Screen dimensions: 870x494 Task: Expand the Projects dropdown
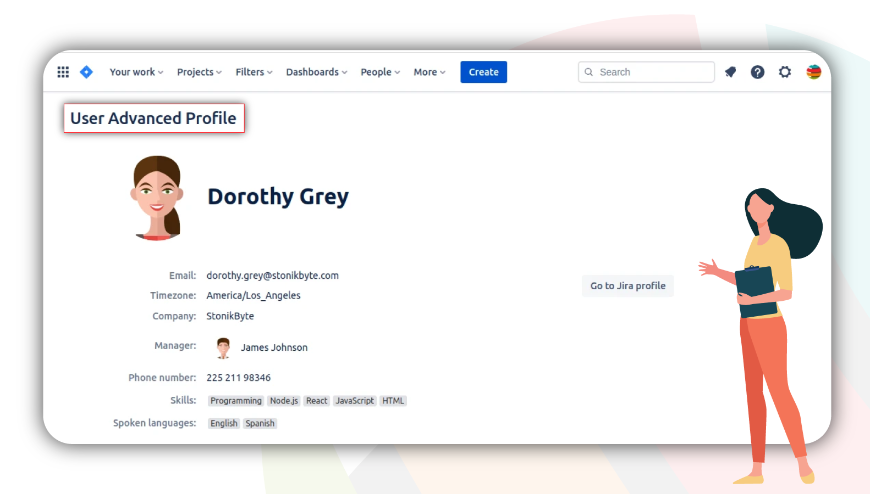click(199, 72)
